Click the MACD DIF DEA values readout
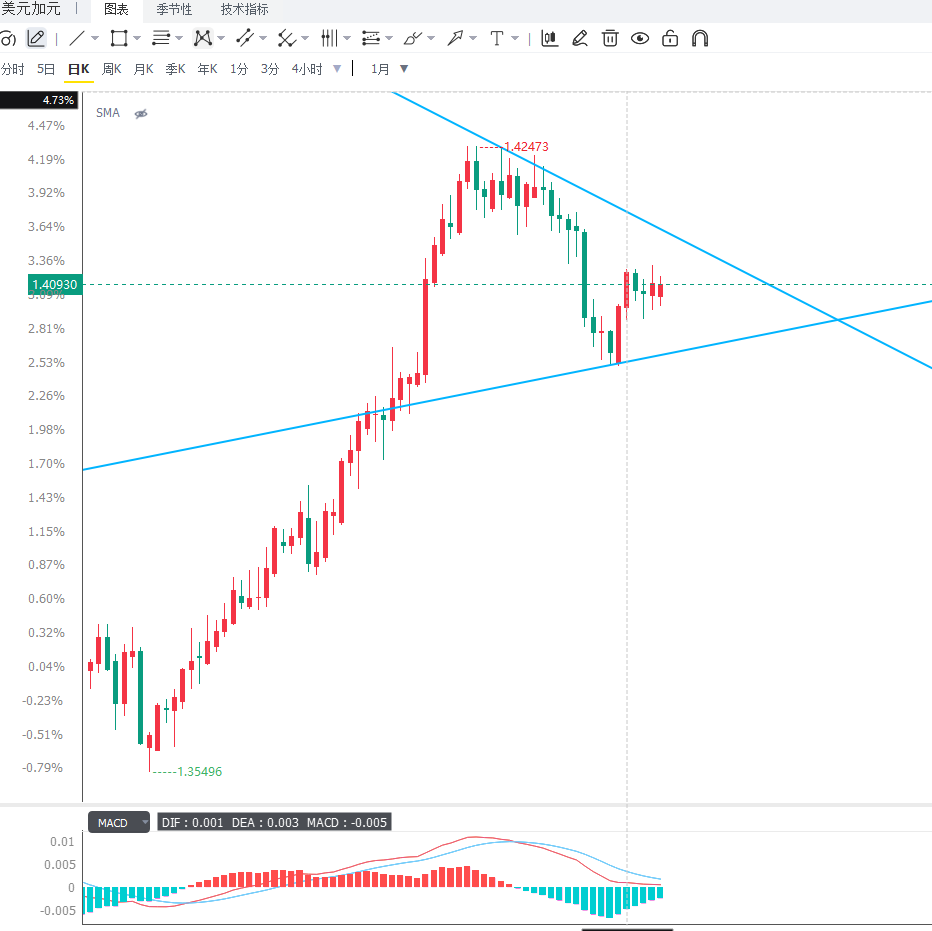 274,823
